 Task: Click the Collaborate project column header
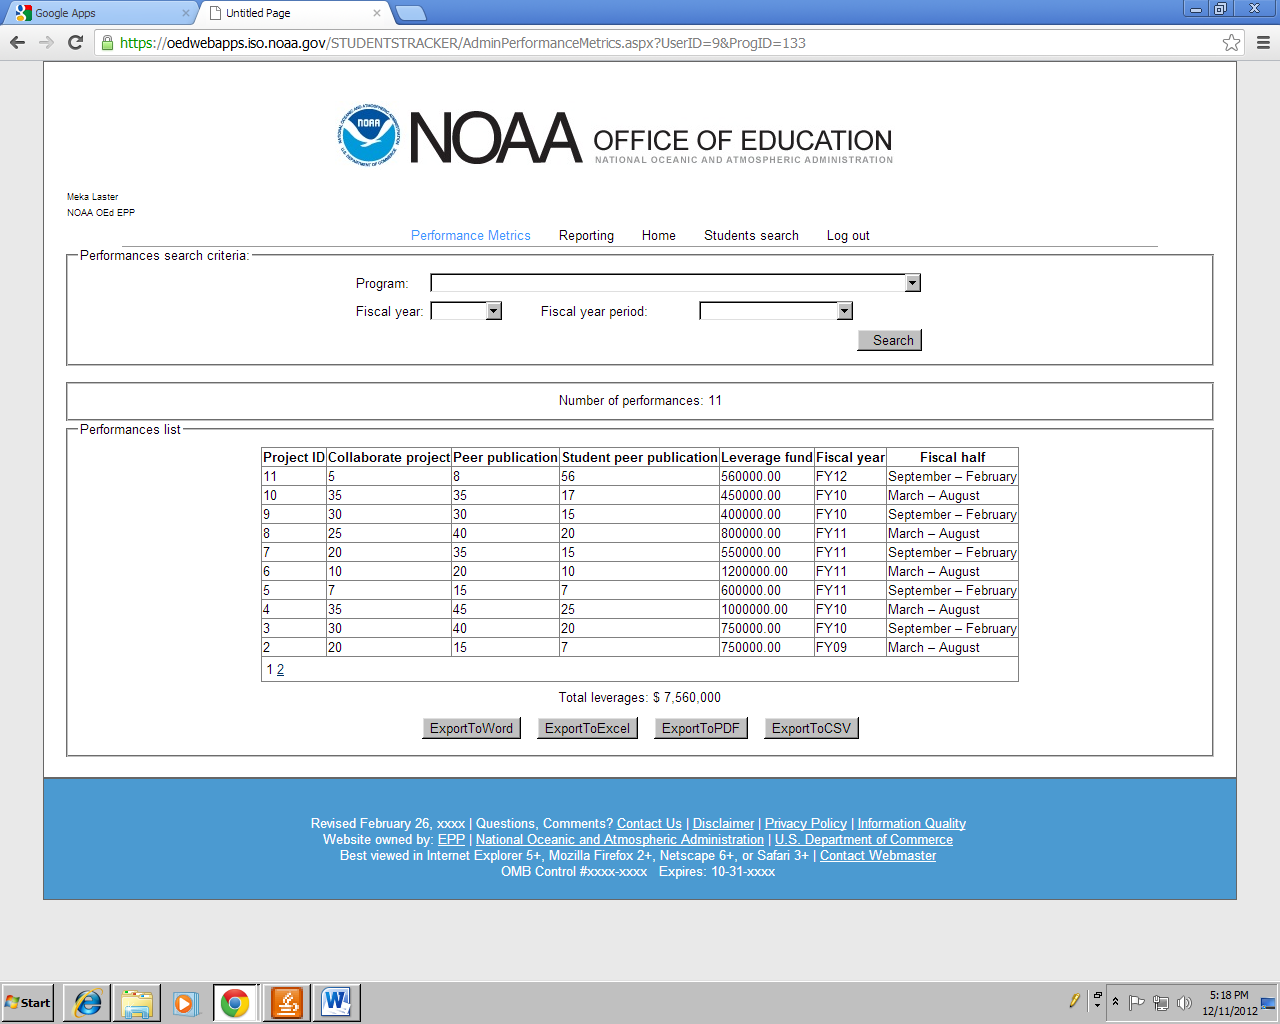(x=389, y=457)
